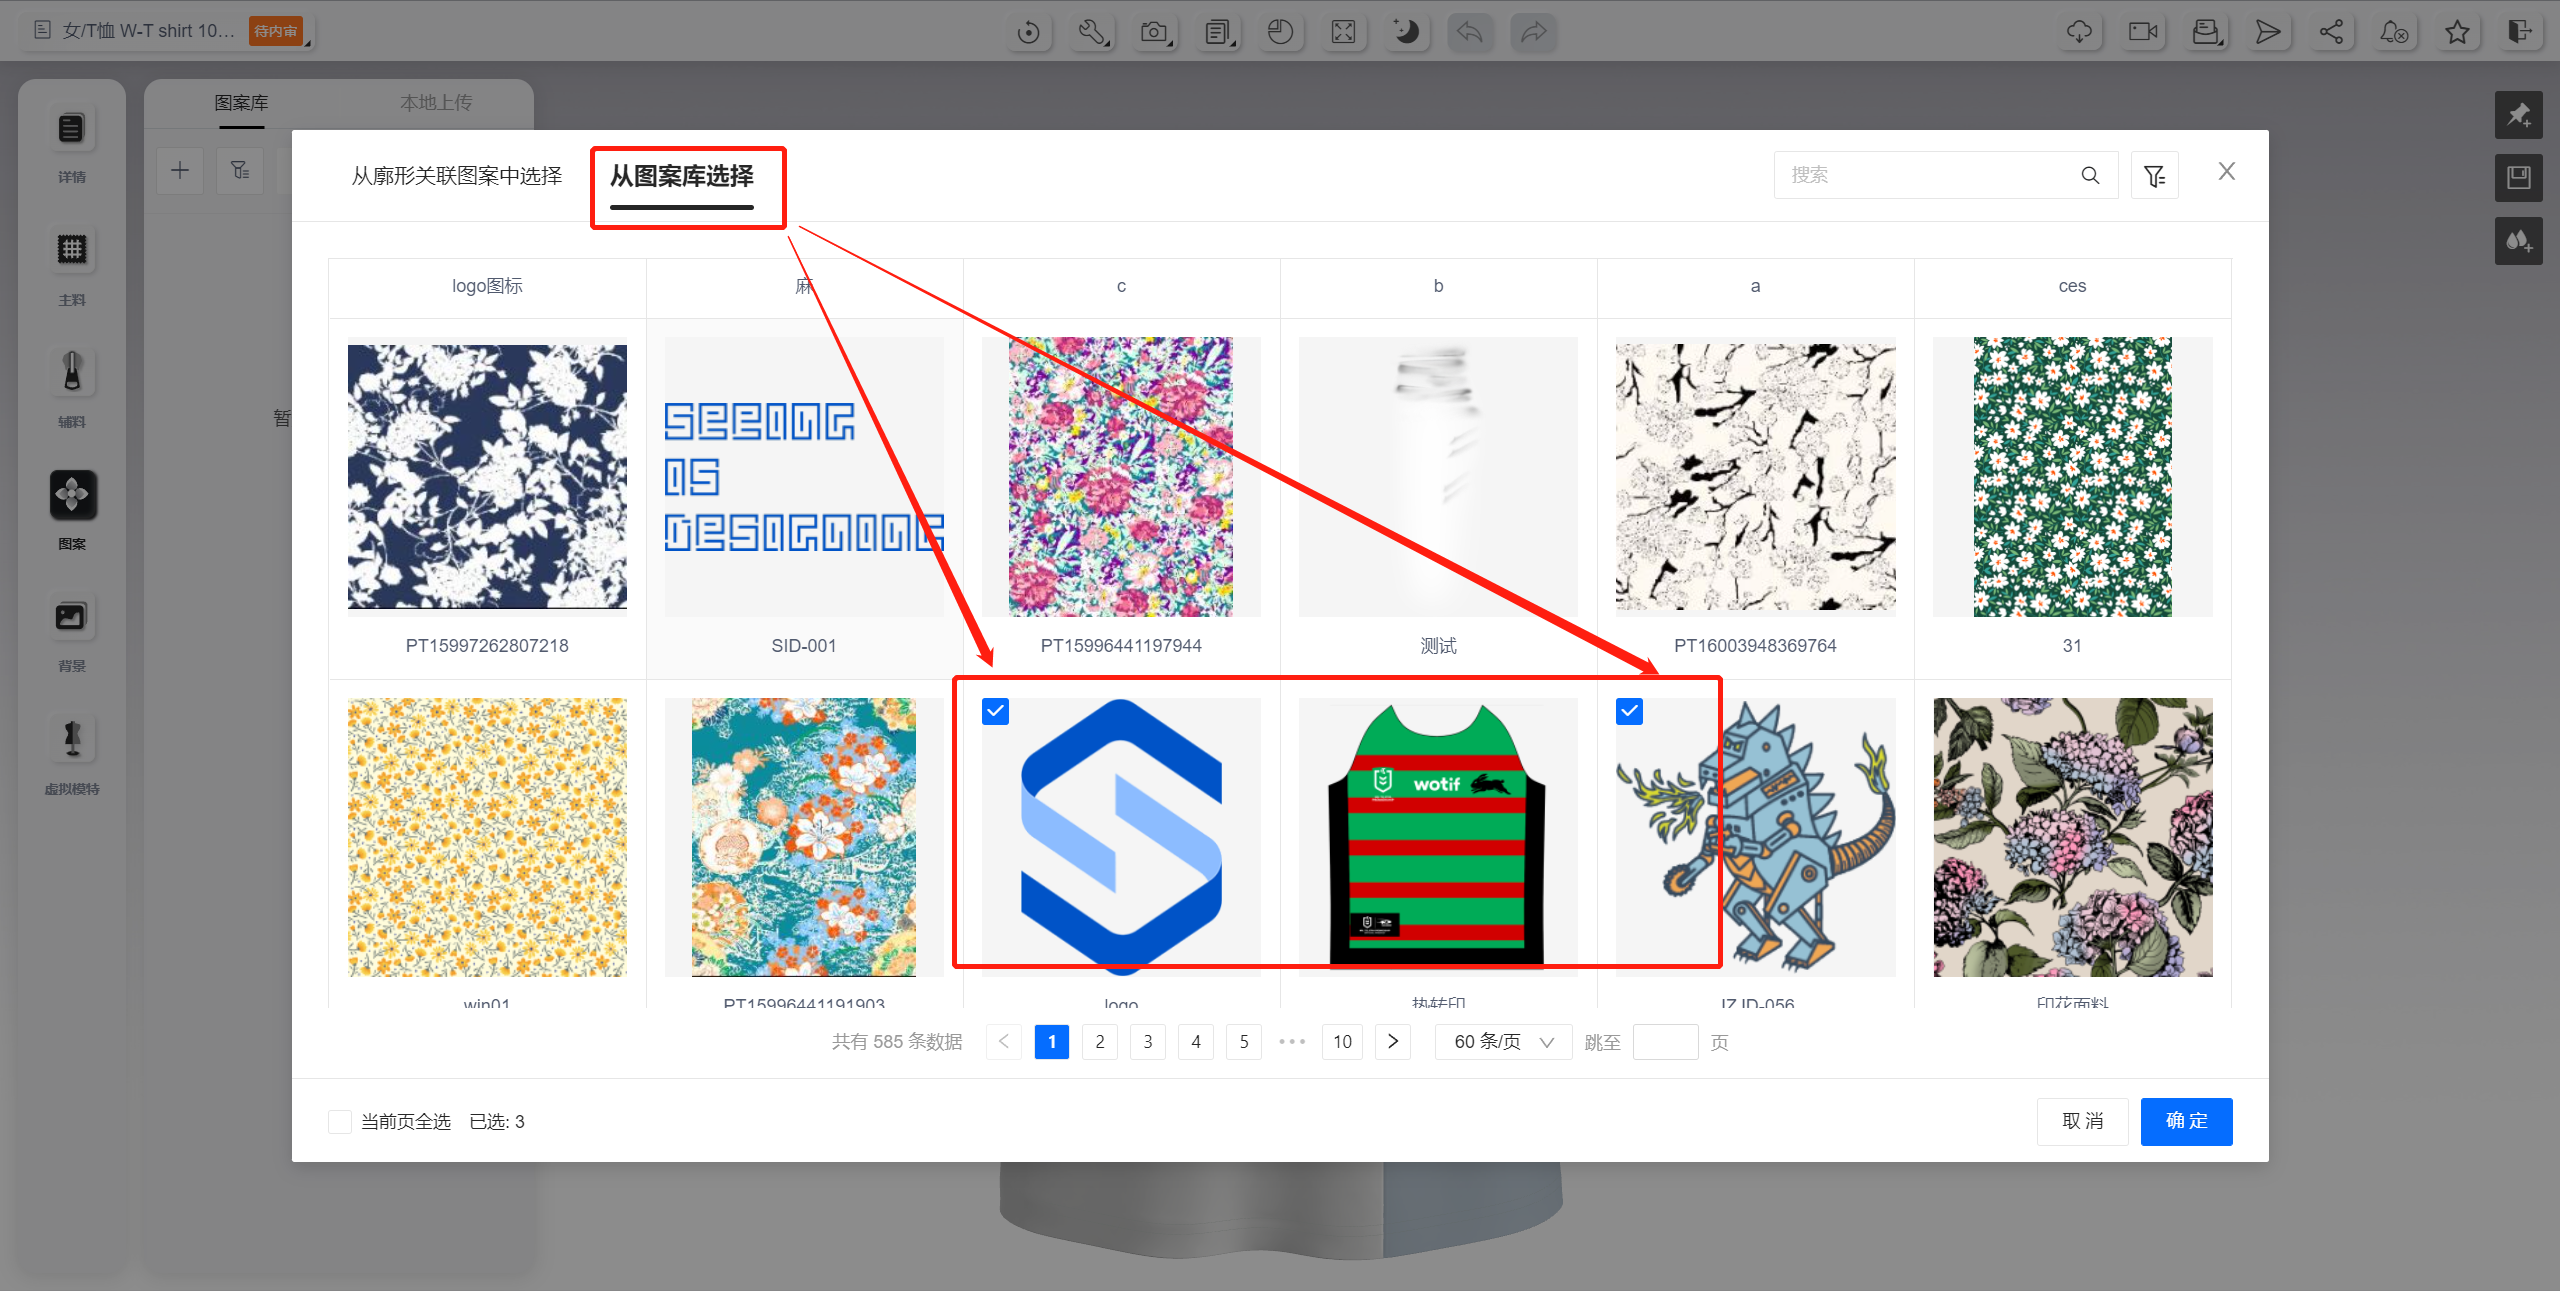Expand the 60 条/页 page size dropdown
The image size is (2560, 1291).
pyautogui.click(x=1503, y=1042)
